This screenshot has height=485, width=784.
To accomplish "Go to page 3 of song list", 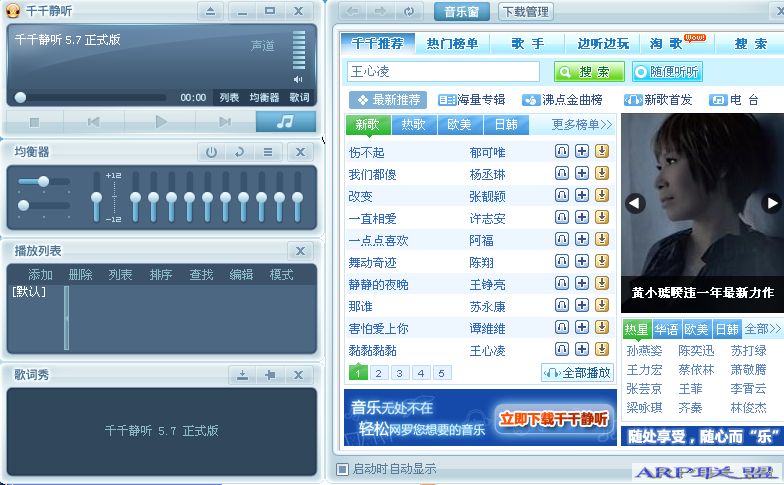I will [400, 373].
